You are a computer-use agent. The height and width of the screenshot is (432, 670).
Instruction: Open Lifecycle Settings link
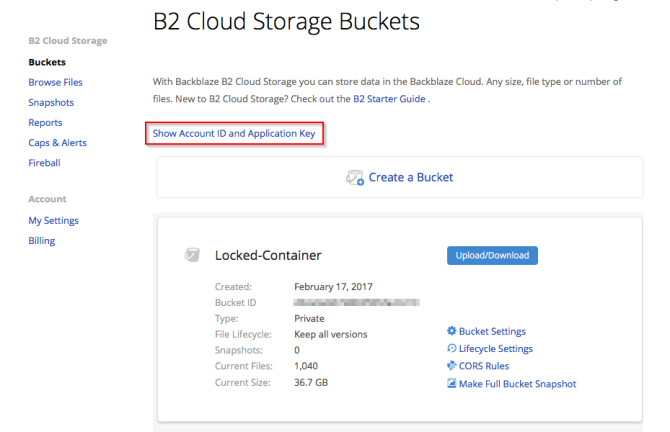(x=496, y=349)
